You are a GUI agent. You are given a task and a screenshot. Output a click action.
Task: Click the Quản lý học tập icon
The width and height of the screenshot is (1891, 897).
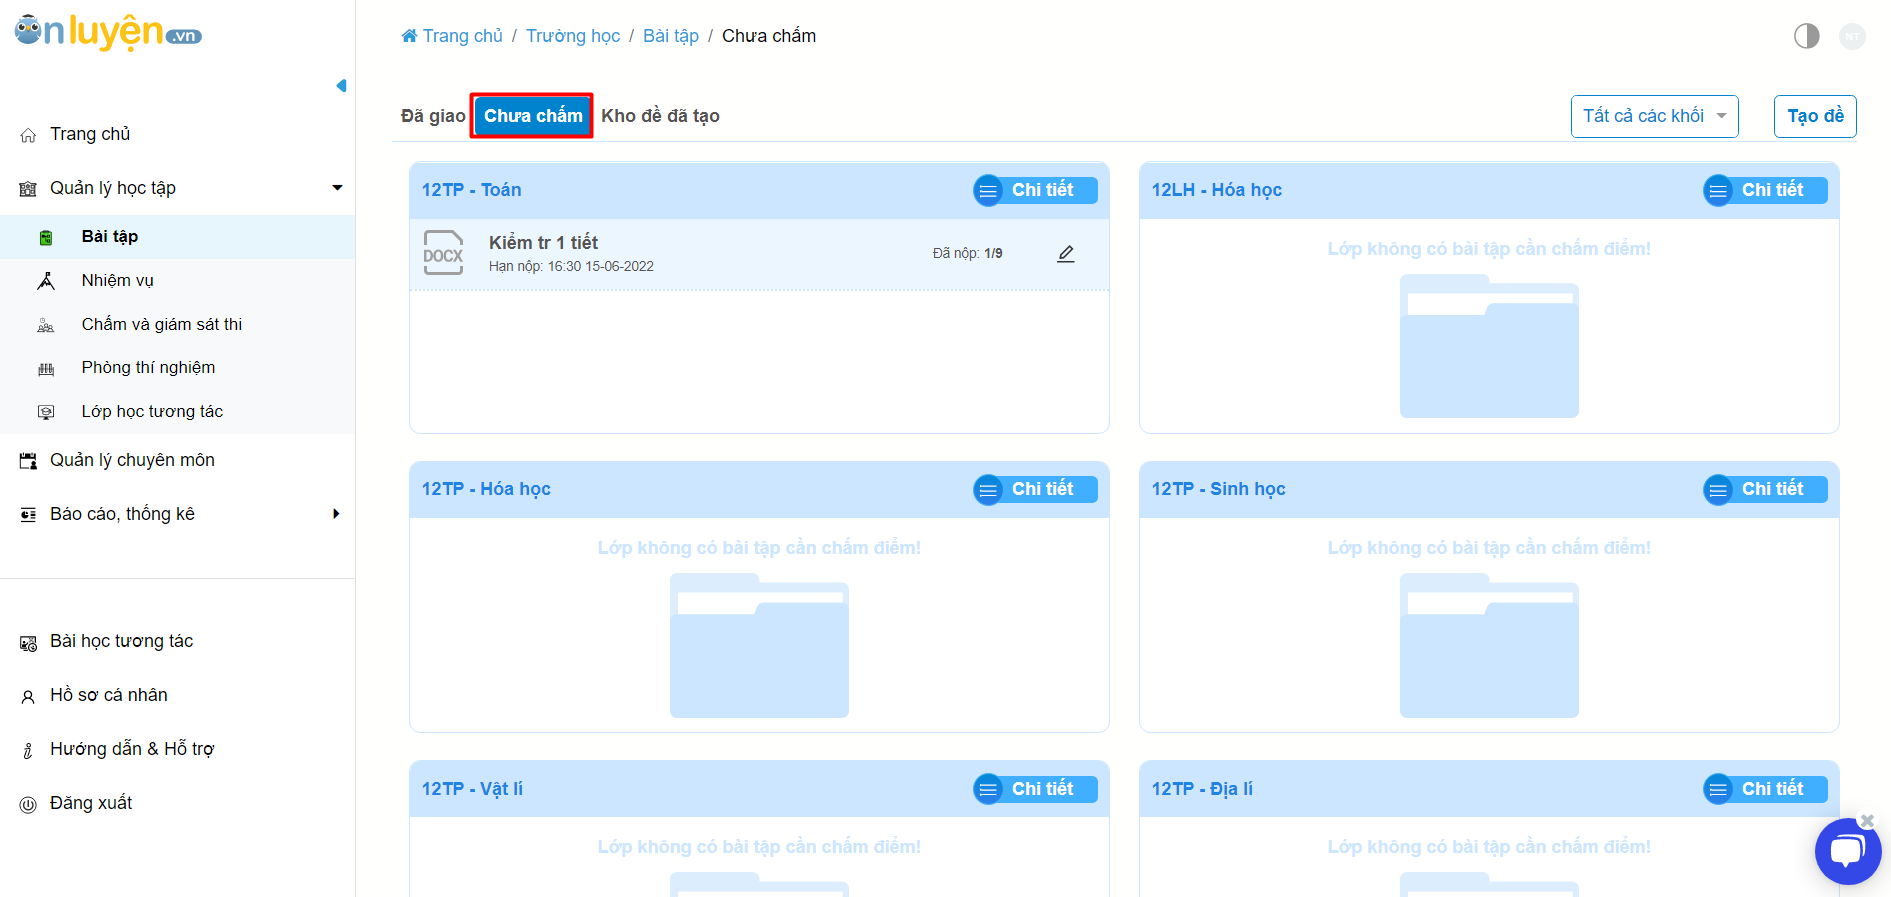pos(28,189)
